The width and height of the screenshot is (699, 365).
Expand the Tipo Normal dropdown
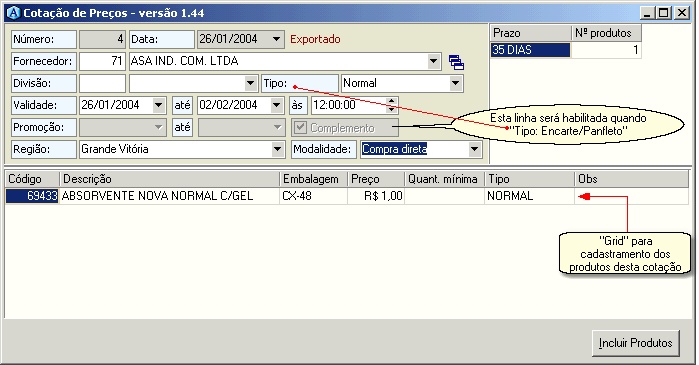click(455, 83)
